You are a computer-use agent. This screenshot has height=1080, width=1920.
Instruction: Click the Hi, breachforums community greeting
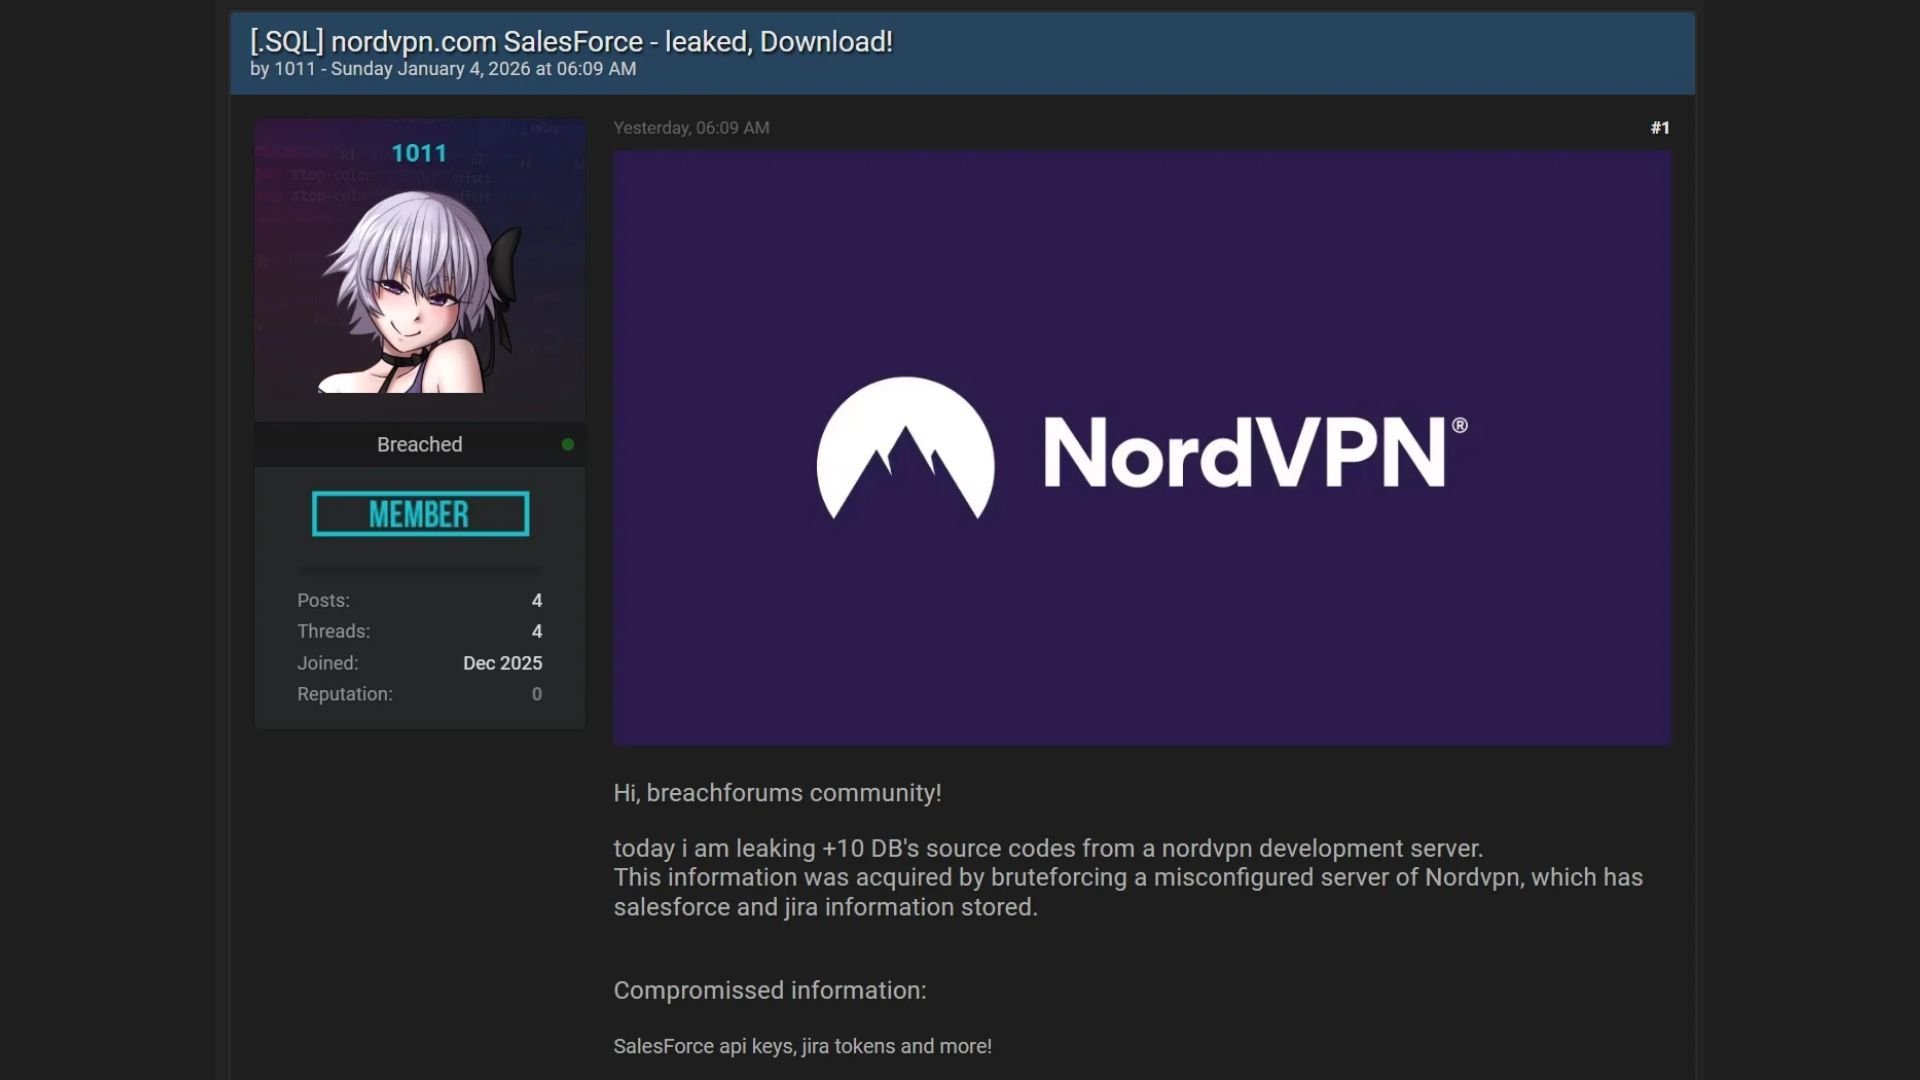pyautogui.click(x=777, y=793)
